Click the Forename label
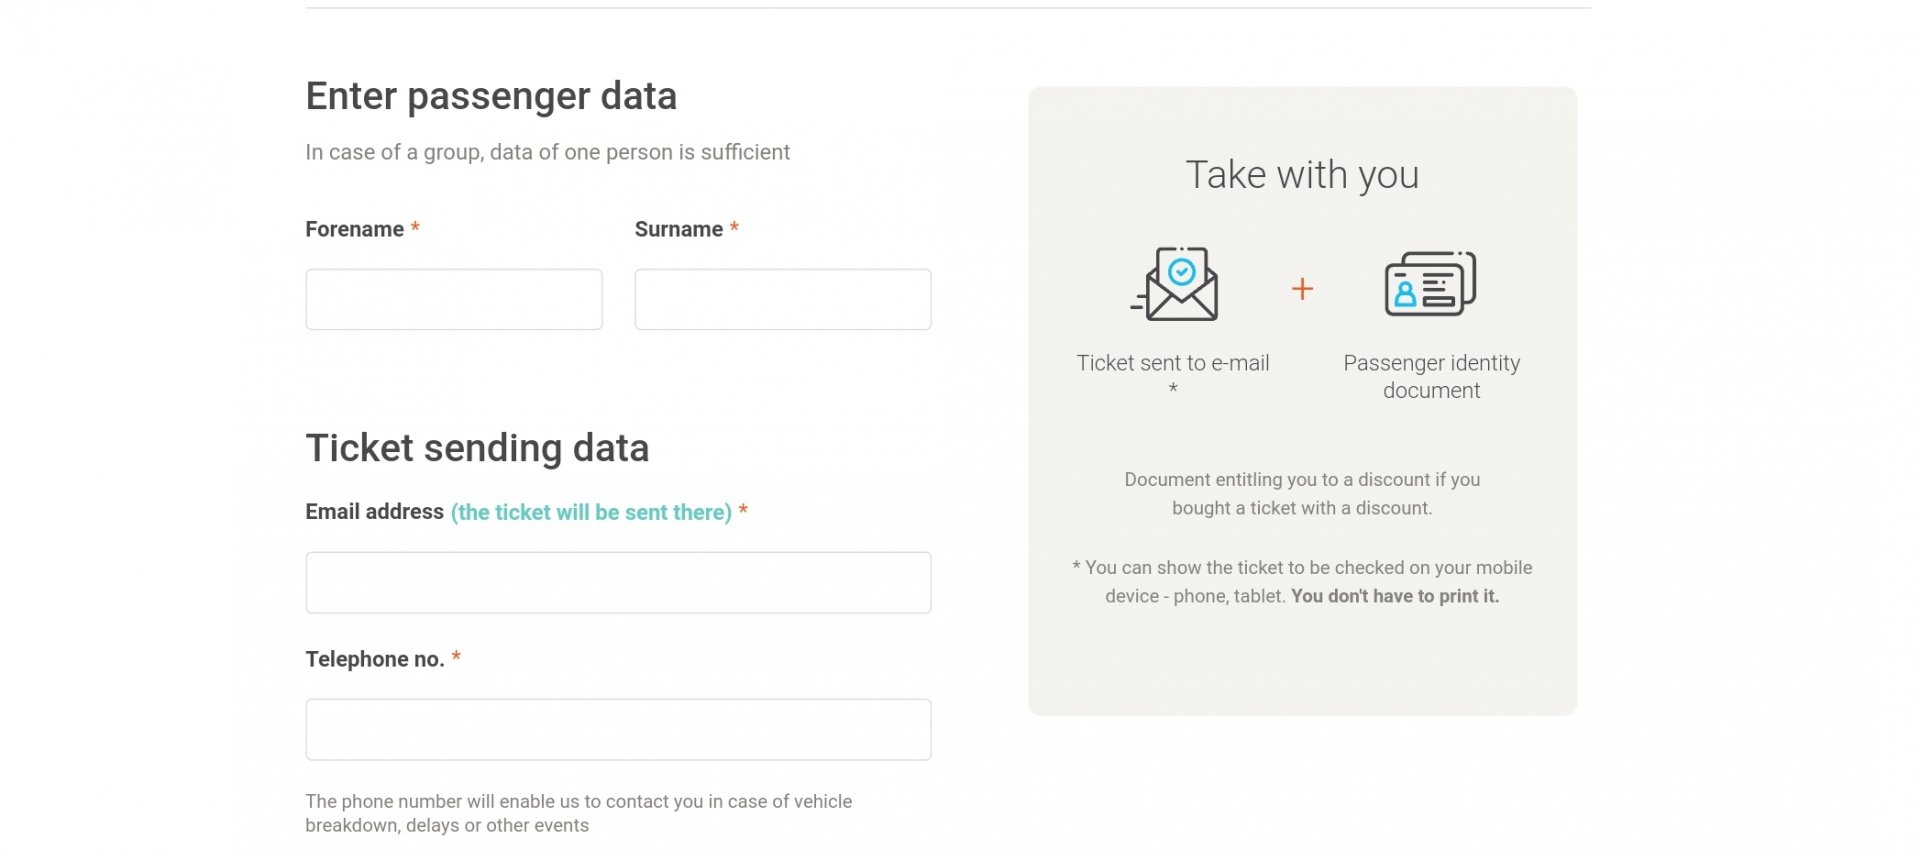1920x850 pixels. (x=355, y=229)
